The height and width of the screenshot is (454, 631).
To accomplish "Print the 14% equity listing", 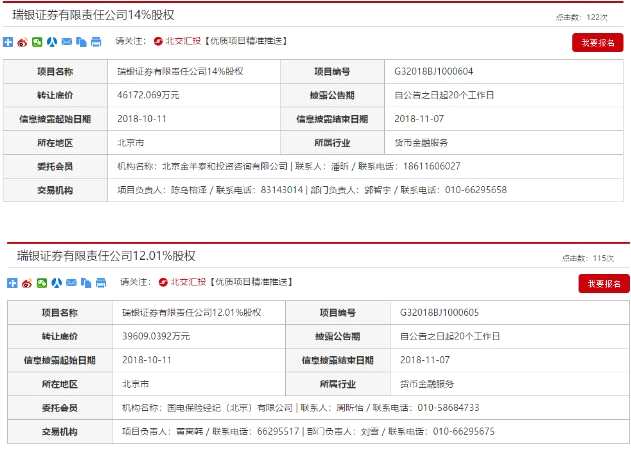I will [x=96, y=42].
